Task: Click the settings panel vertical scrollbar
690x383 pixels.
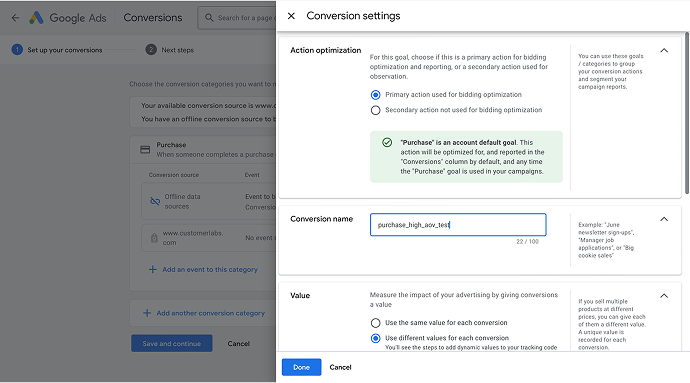Action: tap(686, 113)
